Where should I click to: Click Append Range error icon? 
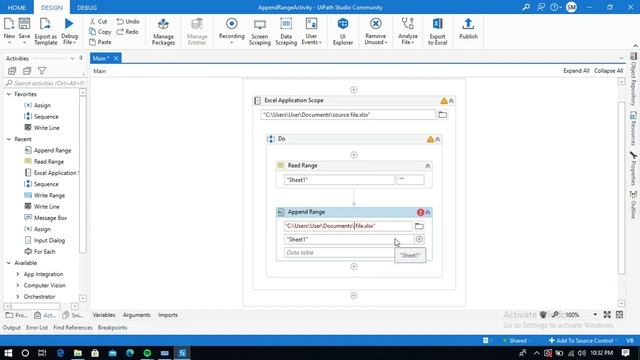pyautogui.click(x=420, y=212)
